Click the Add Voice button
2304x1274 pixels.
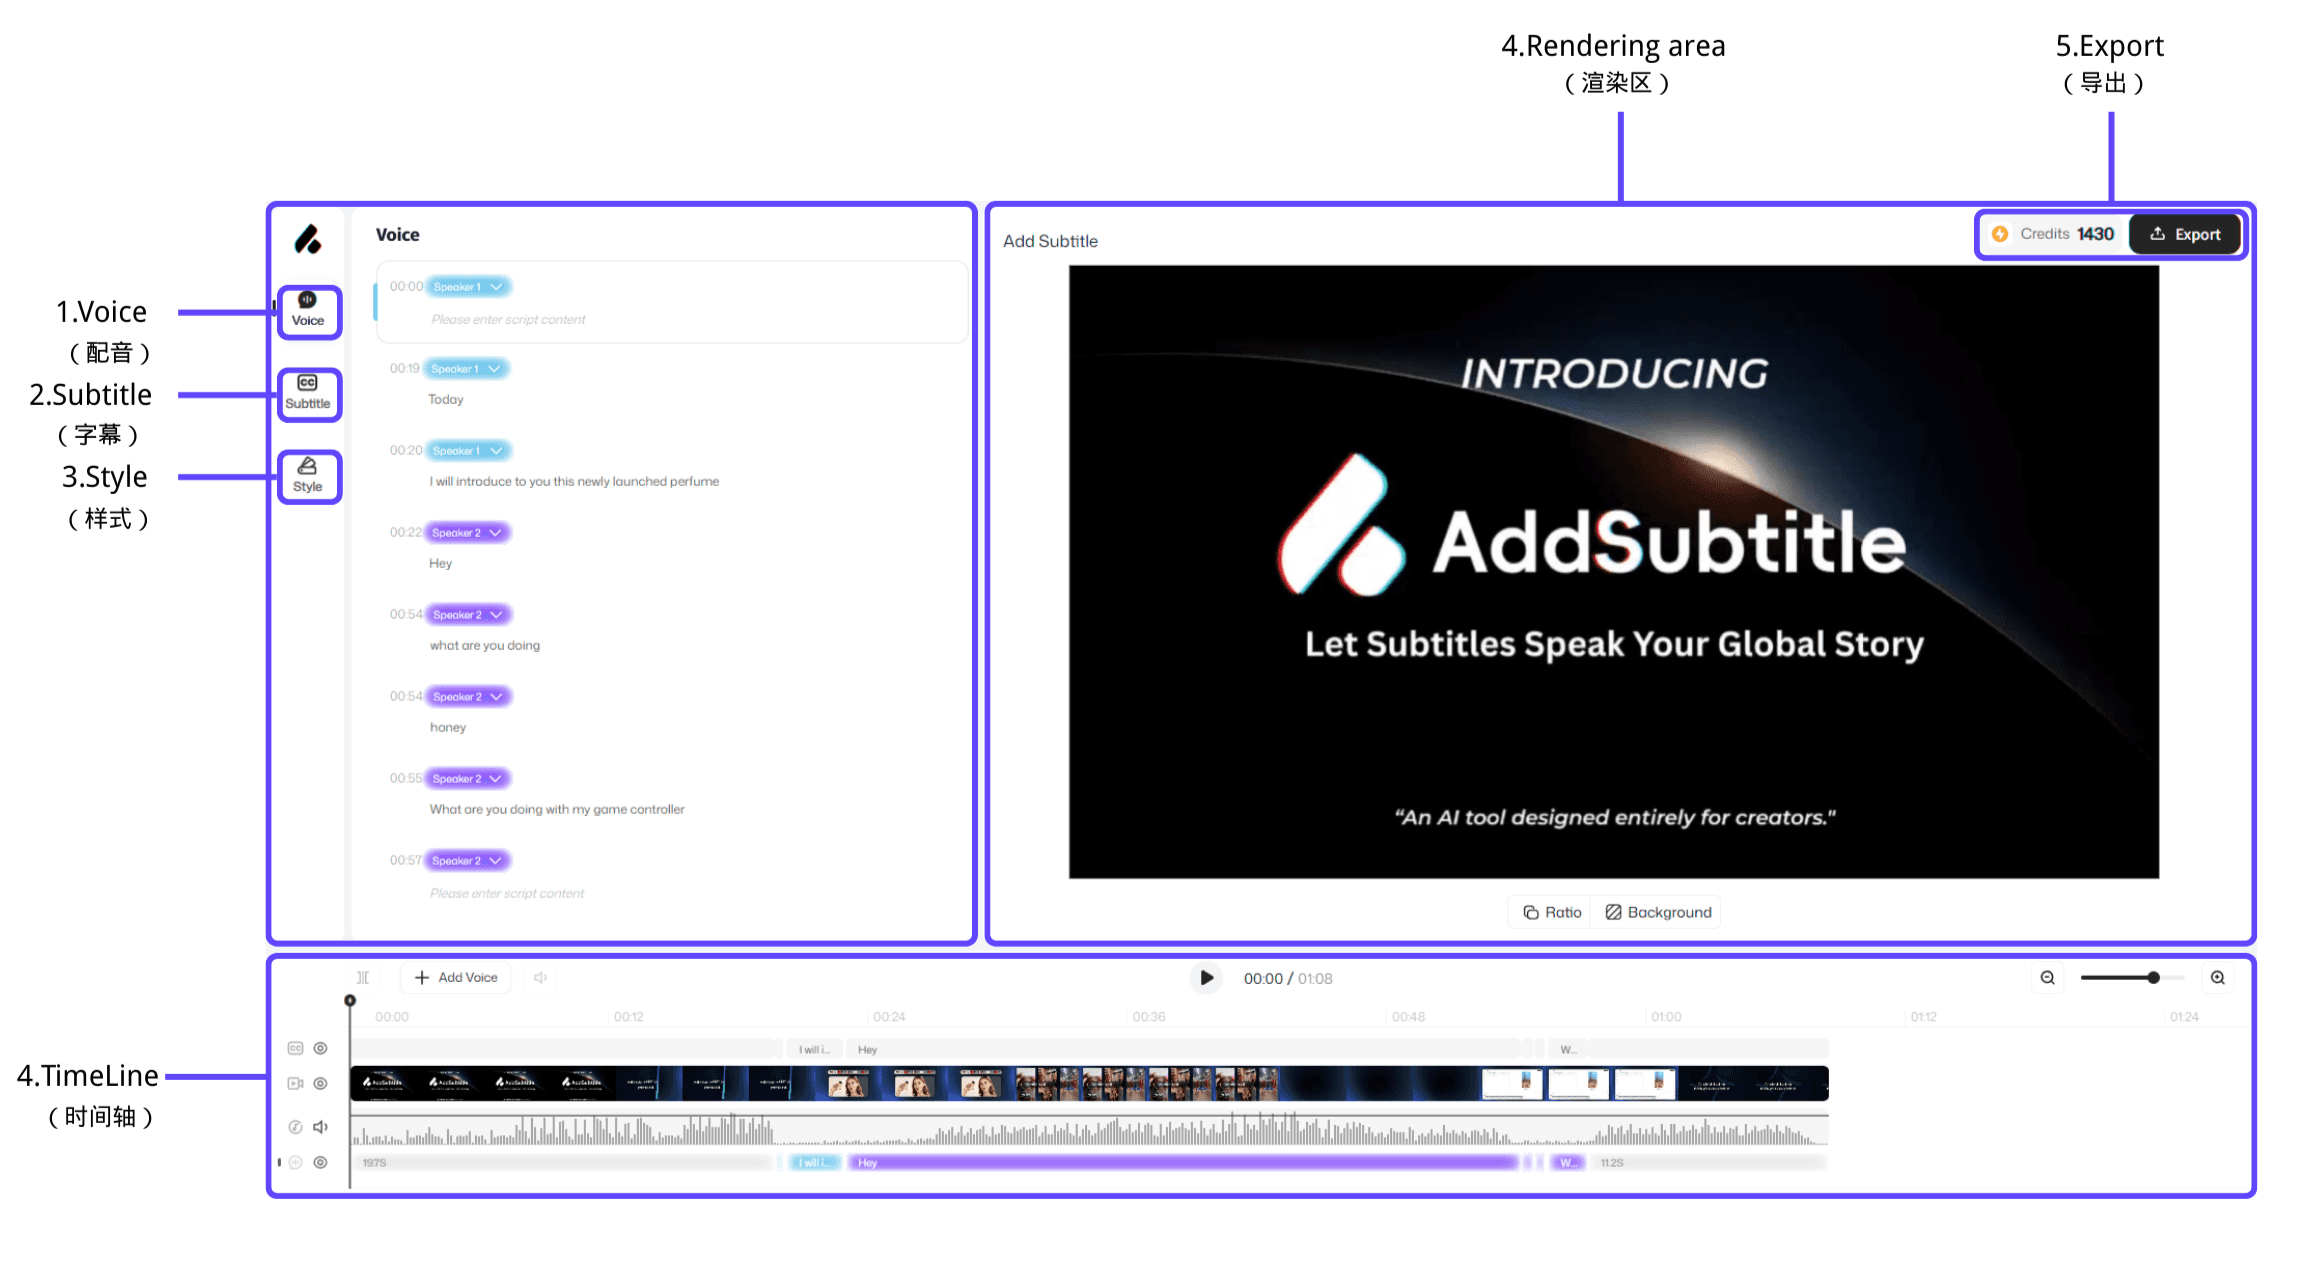tap(456, 977)
